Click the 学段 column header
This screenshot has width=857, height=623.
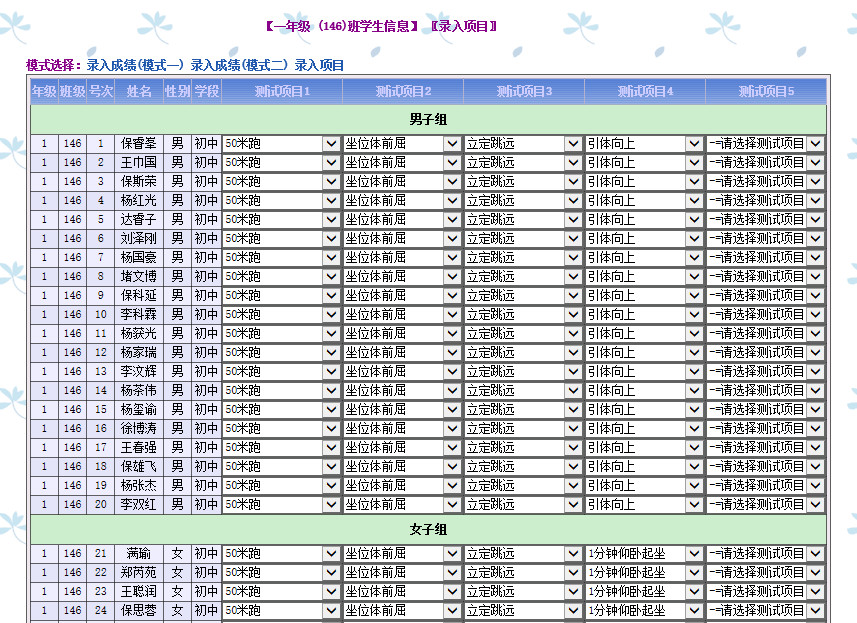207,91
